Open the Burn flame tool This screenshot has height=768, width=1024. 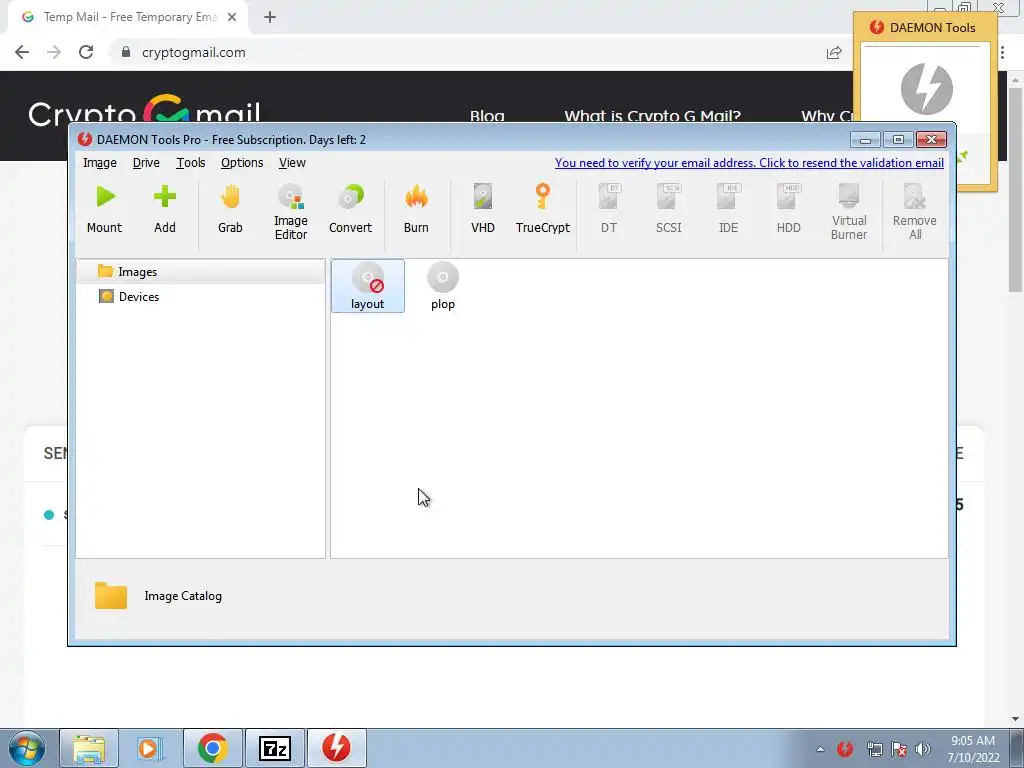[x=416, y=209]
